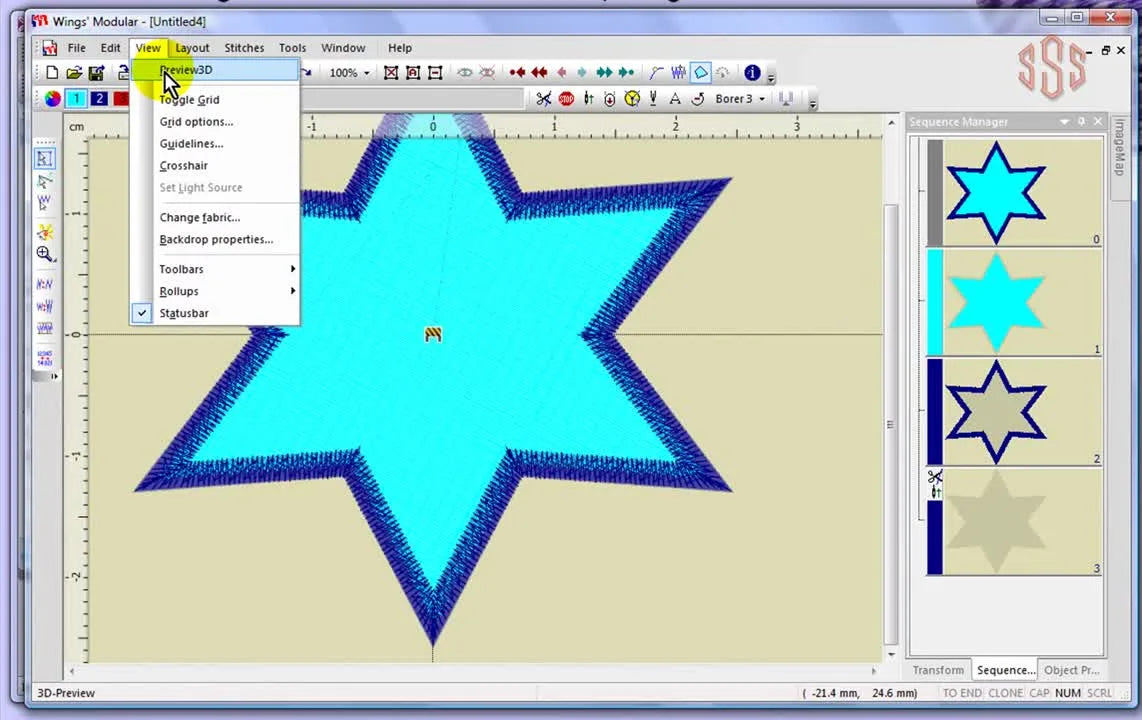Image resolution: width=1142 pixels, height=720 pixels.
Task: Click the zoom-to-fit-all icon beside 100%
Action: tap(391, 73)
